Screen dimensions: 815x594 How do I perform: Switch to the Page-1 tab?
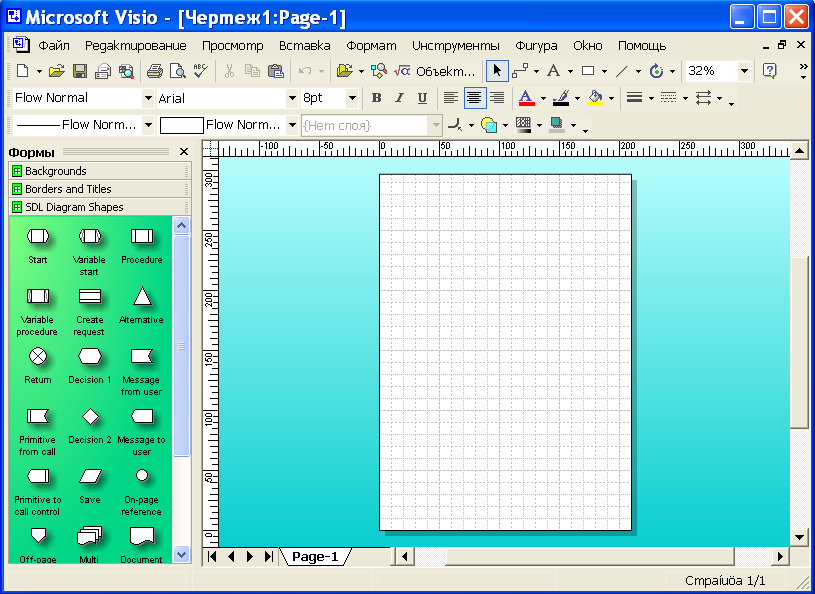tap(315, 557)
